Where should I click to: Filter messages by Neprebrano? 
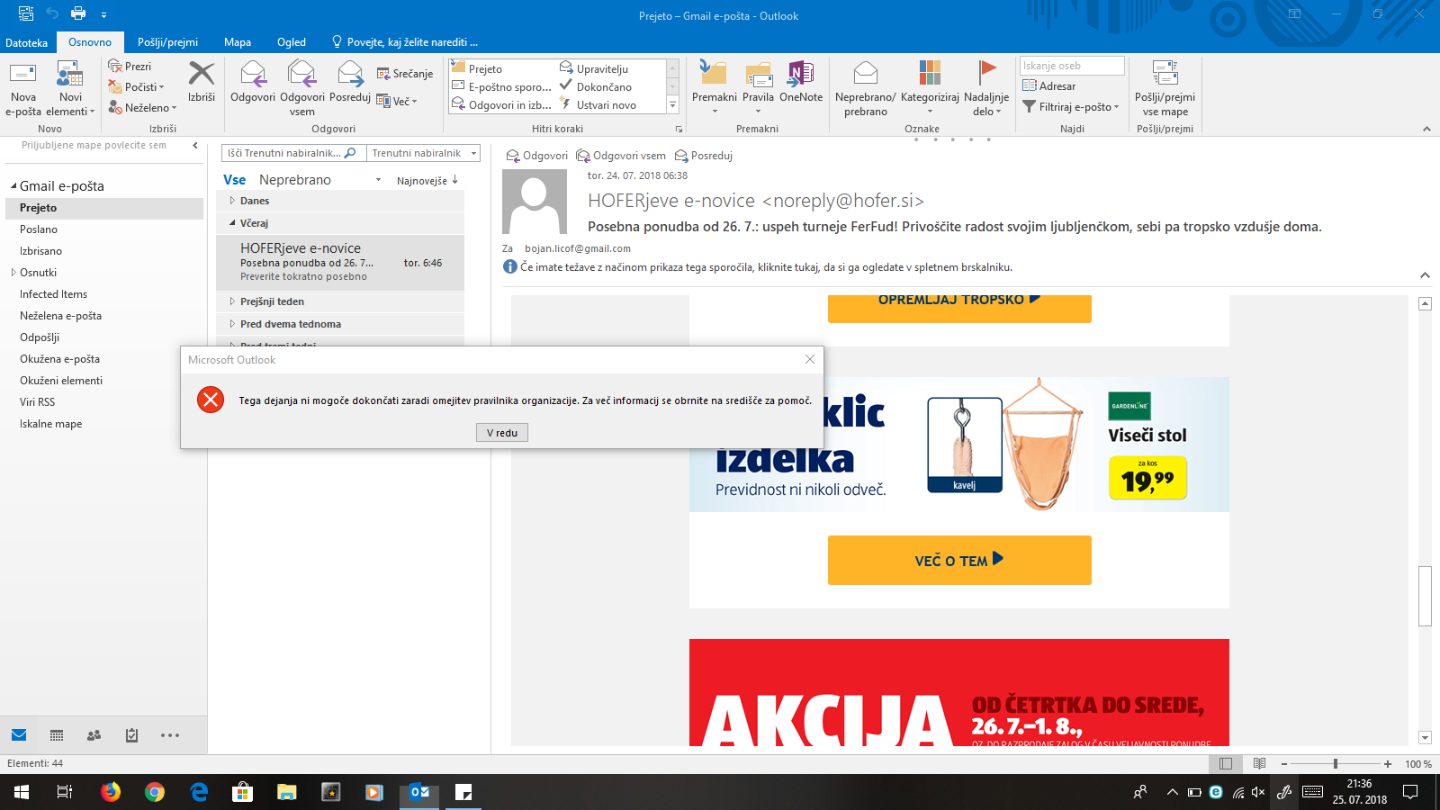point(295,180)
